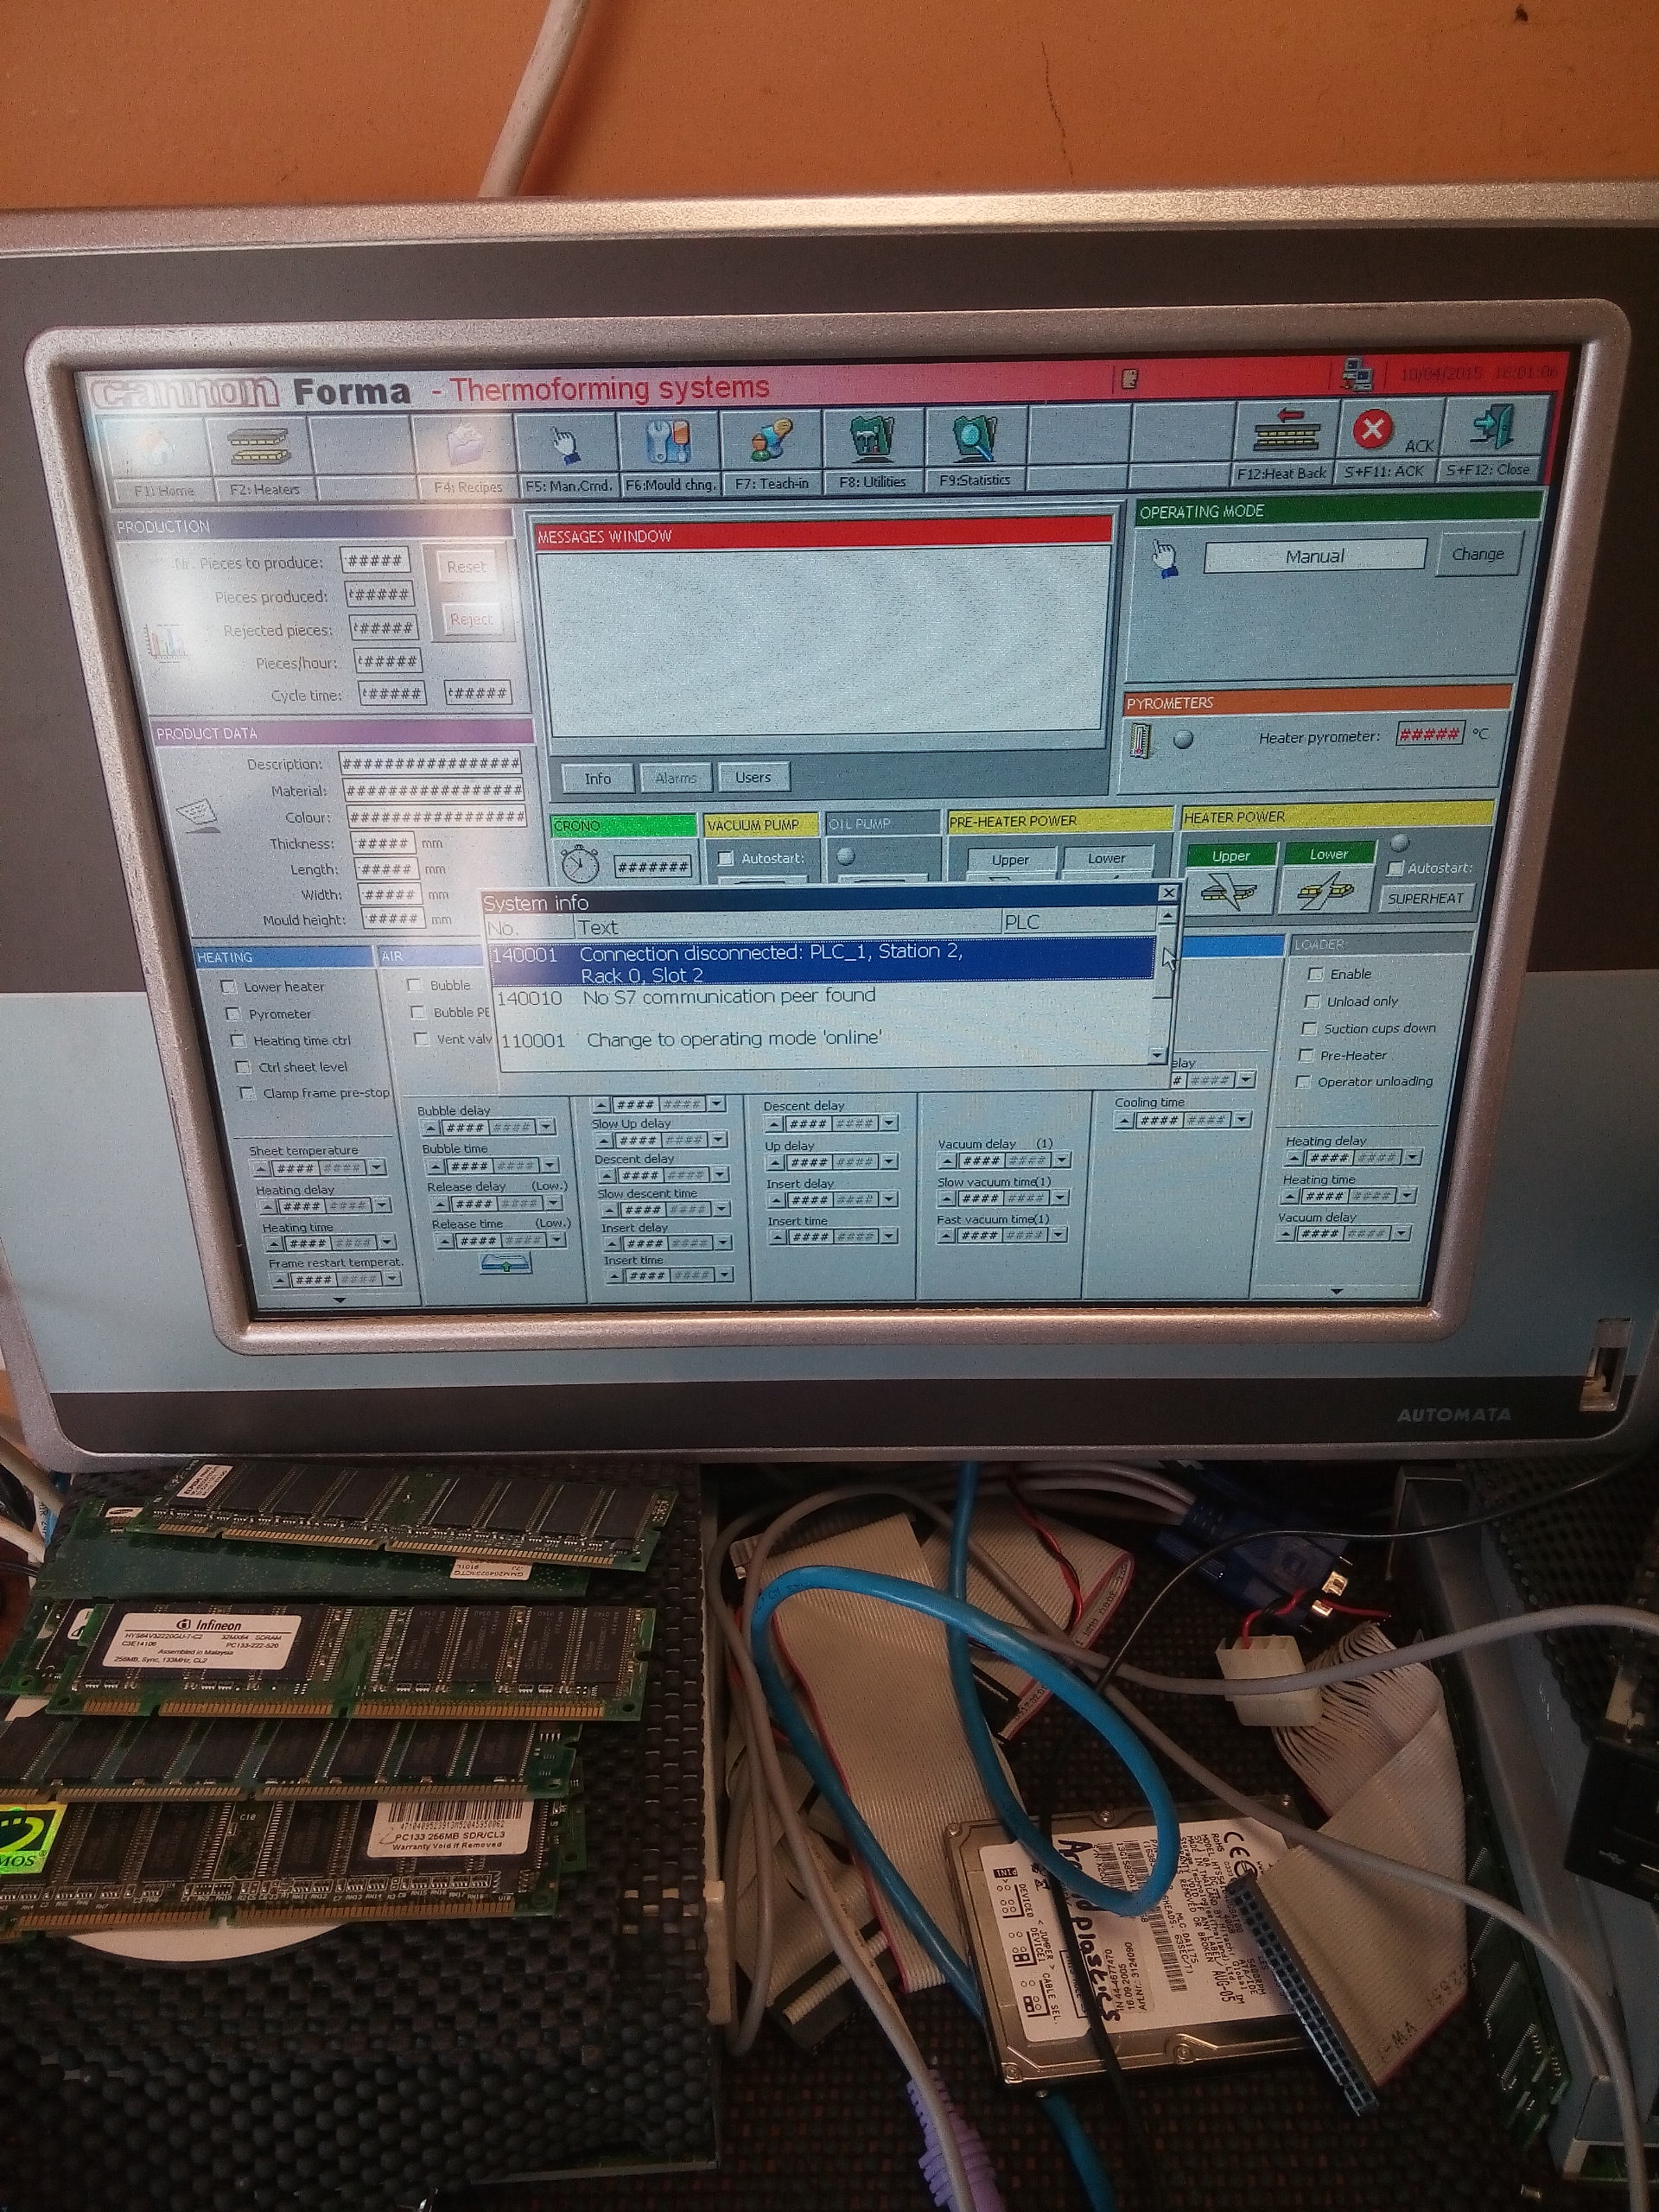Viewport: 1659px width, 2212px height.
Task: Open F9 Statistics magnifier icon
Action: pos(974,436)
